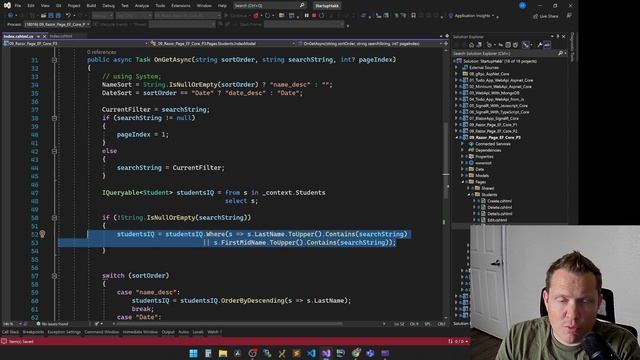Open the Application Insights dropdown
This screenshot has width=640, height=360.
tap(493, 16)
